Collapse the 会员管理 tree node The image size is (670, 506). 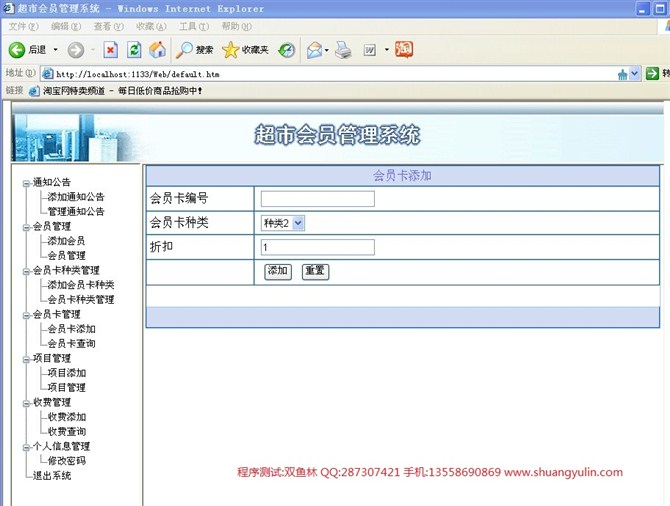pos(26,227)
